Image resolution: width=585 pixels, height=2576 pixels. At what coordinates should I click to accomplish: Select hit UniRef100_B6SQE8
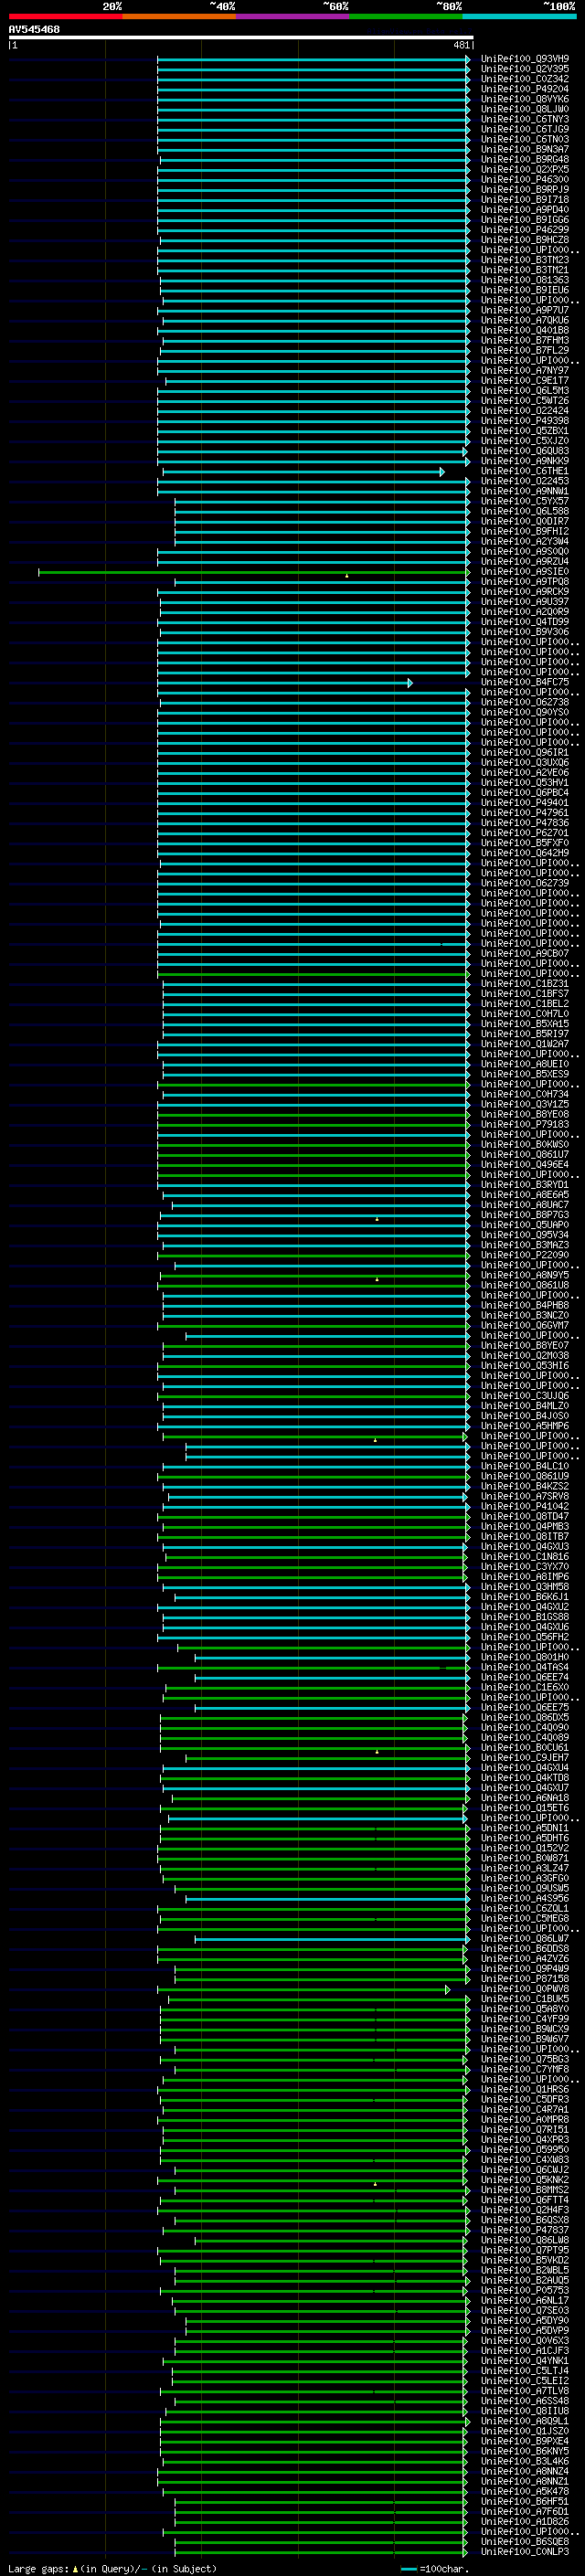(x=525, y=2541)
